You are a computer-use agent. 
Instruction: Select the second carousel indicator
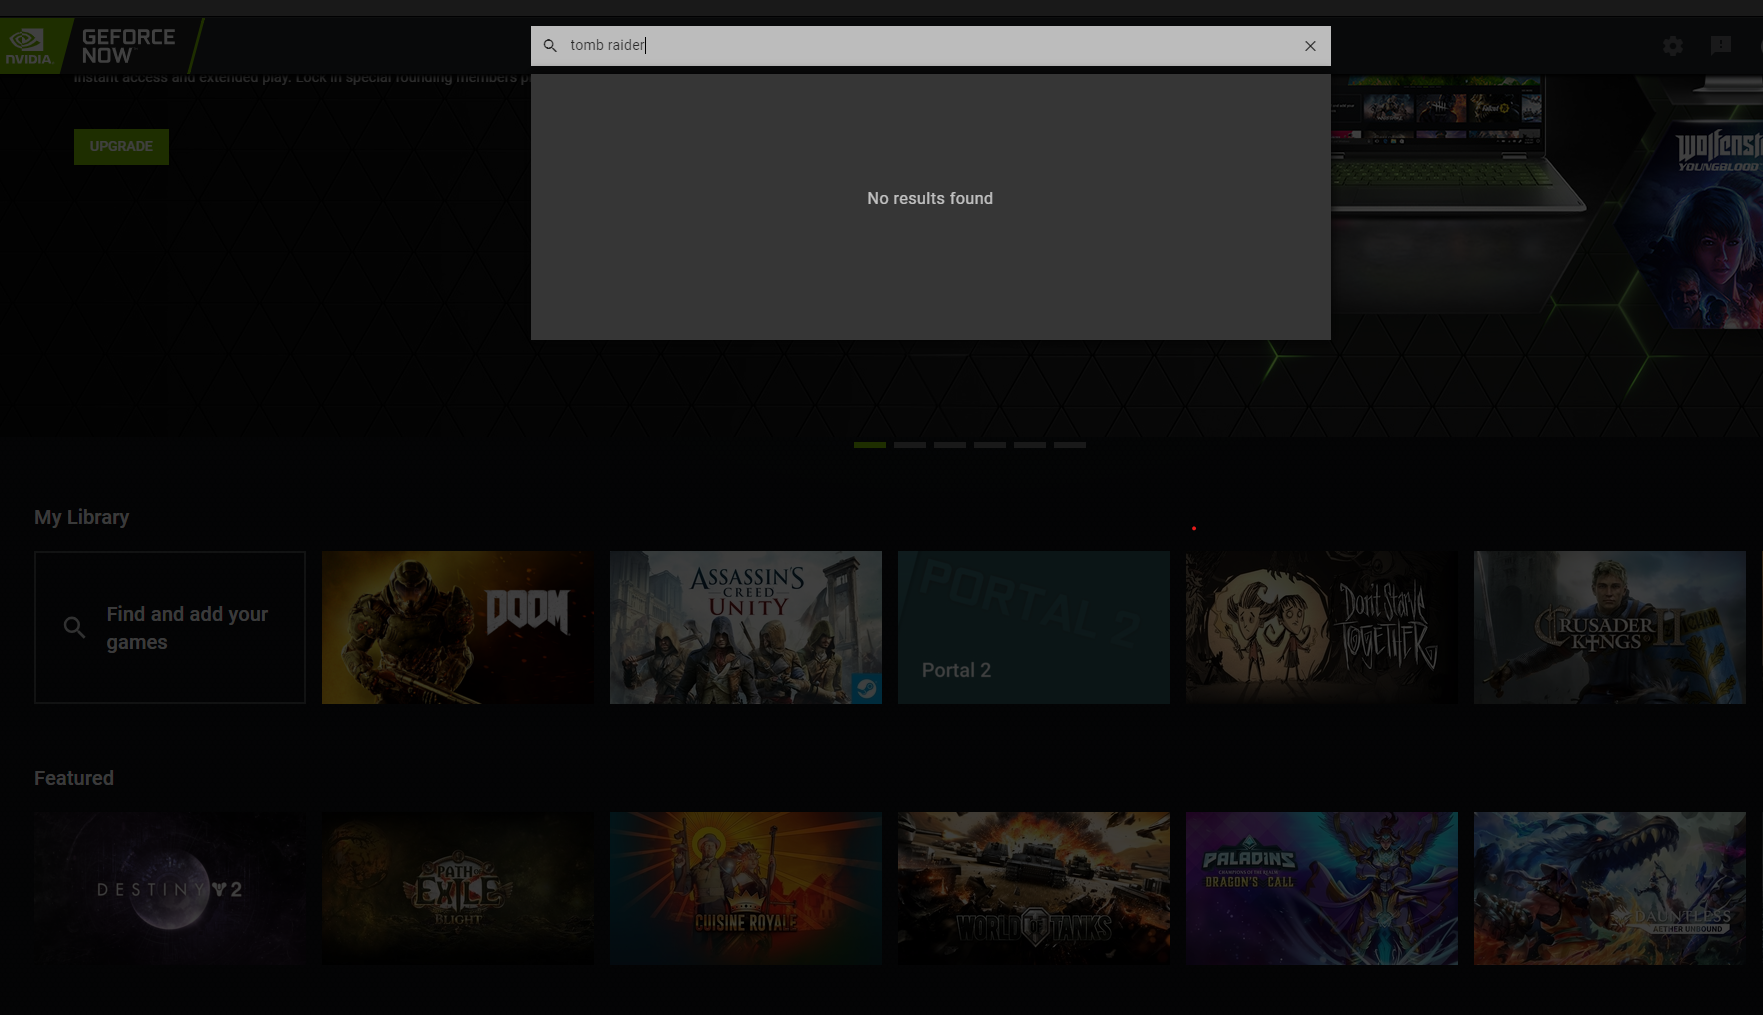(x=910, y=445)
